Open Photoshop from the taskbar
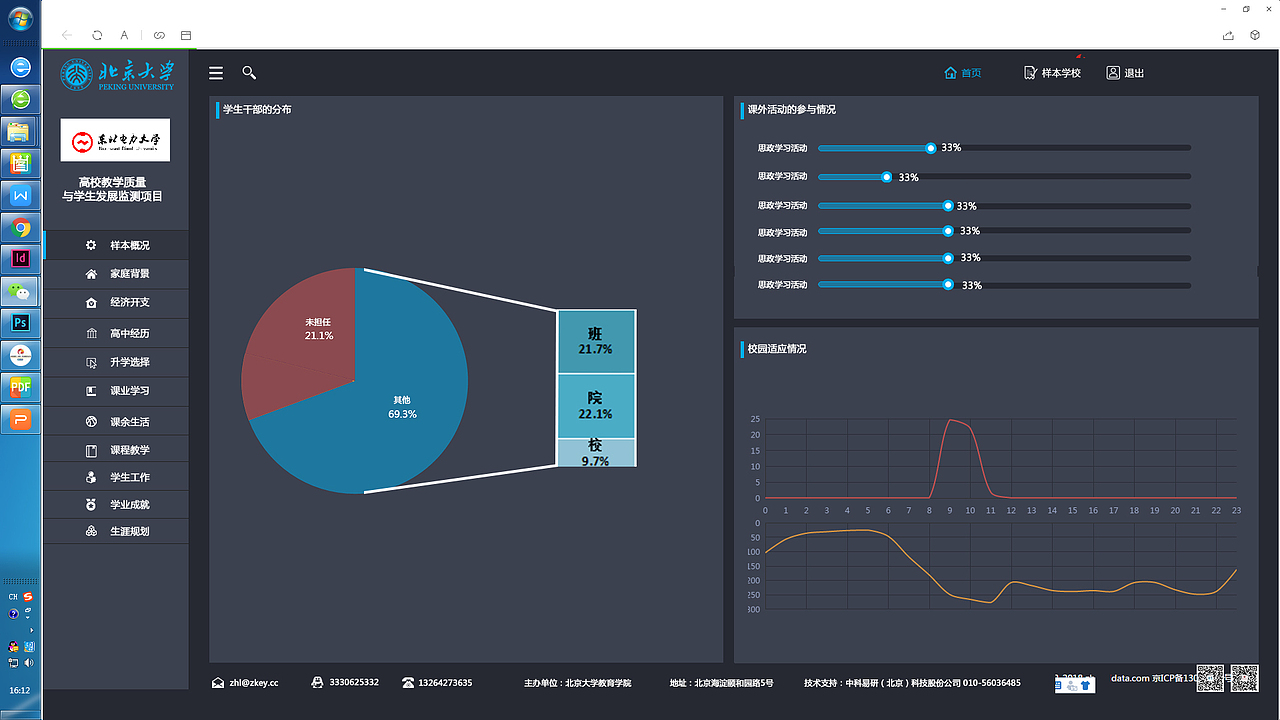The image size is (1280, 720). point(20,323)
